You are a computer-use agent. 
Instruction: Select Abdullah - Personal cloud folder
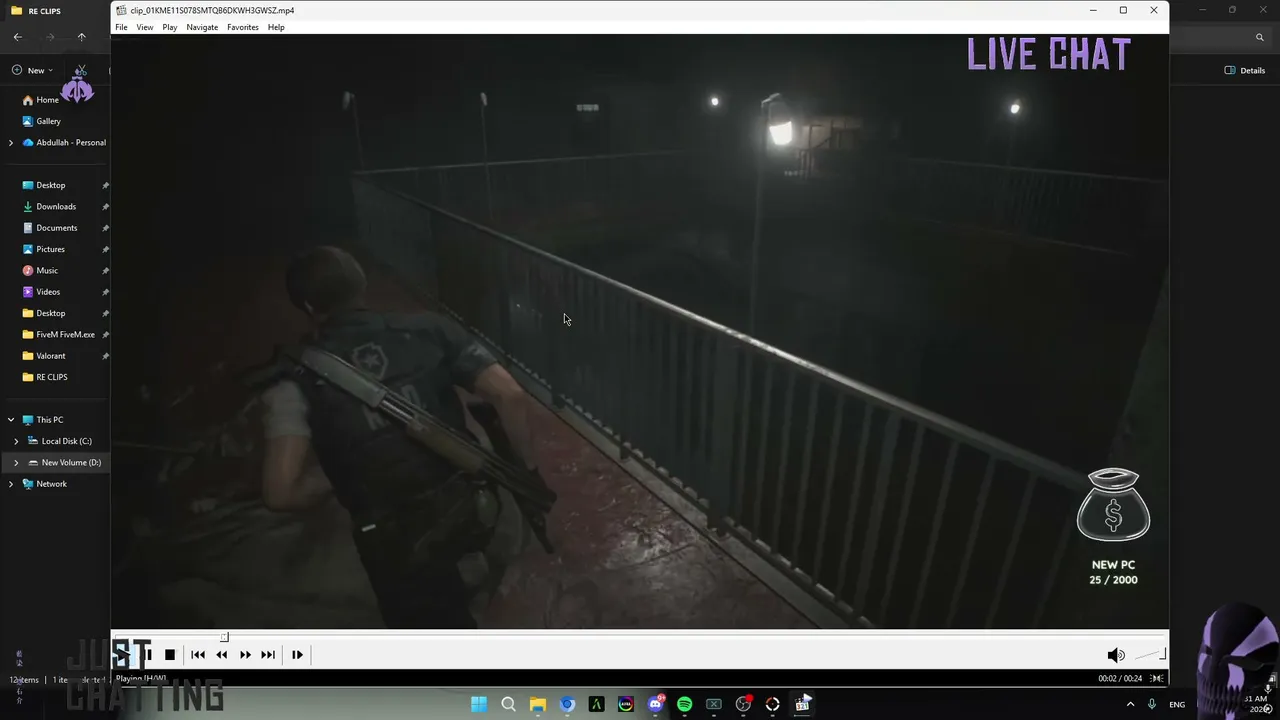point(64,143)
